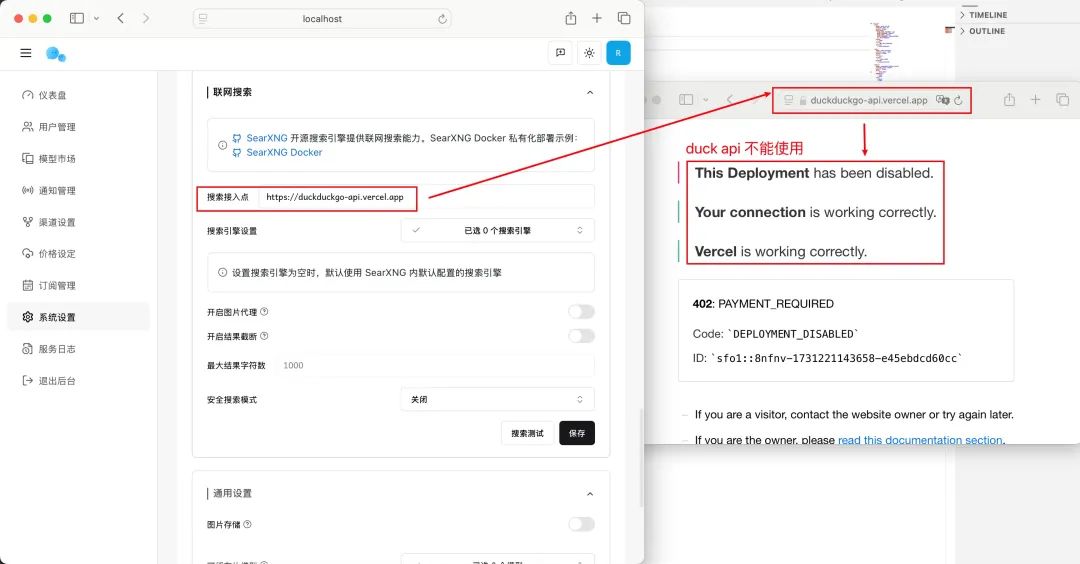1080x564 pixels.
Task: Click the 搜索测试 button
Action: tap(528, 433)
